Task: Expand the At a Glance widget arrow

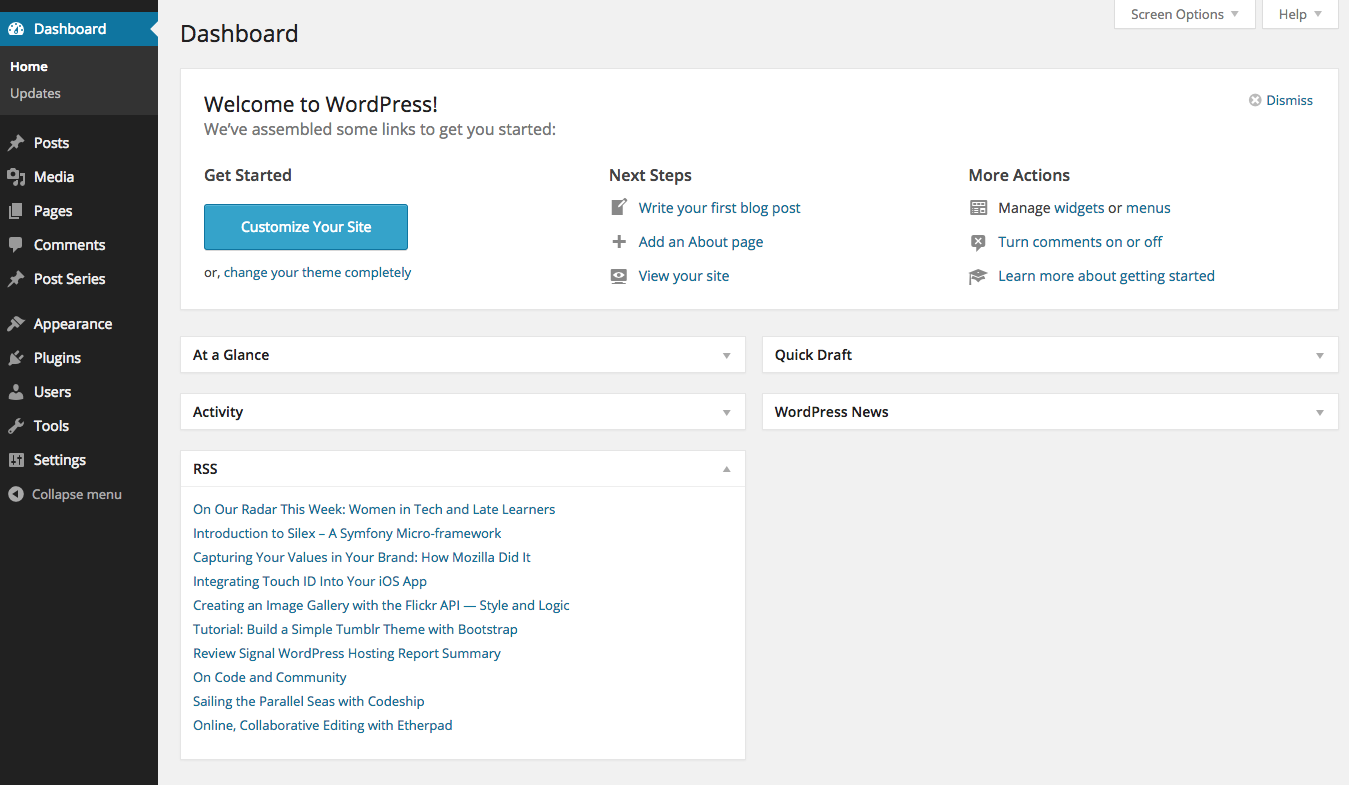Action: (x=727, y=355)
